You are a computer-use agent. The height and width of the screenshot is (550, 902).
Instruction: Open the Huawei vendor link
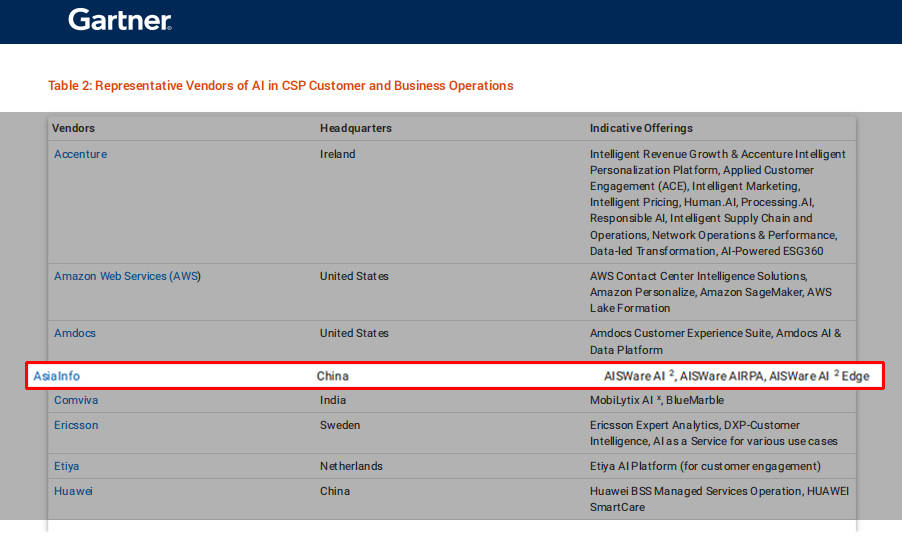point(74,491)
